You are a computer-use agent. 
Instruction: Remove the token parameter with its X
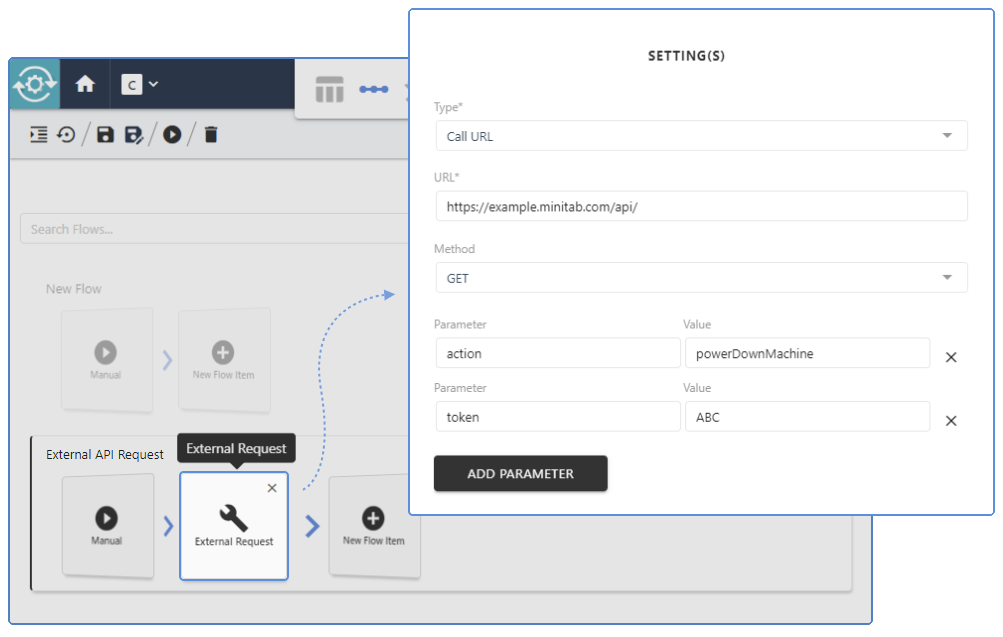[950, 421]
